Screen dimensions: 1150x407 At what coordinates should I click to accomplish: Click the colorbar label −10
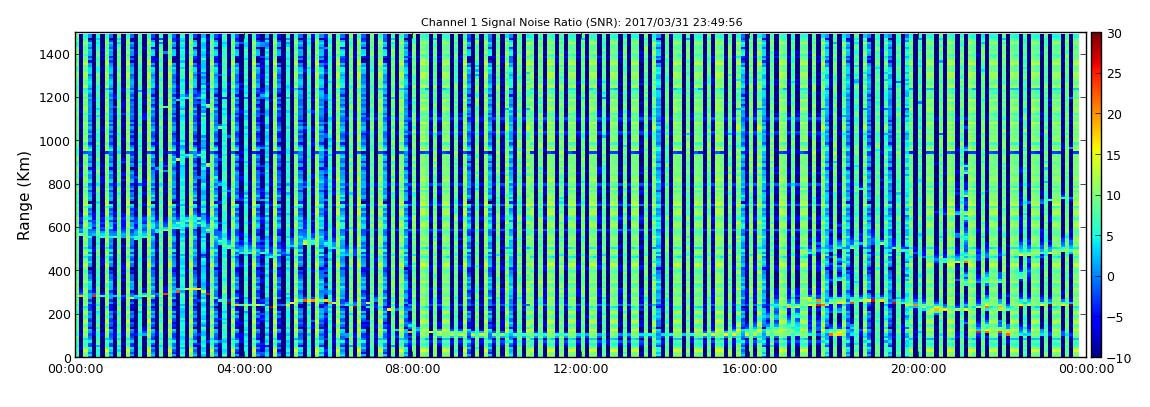1117,358
